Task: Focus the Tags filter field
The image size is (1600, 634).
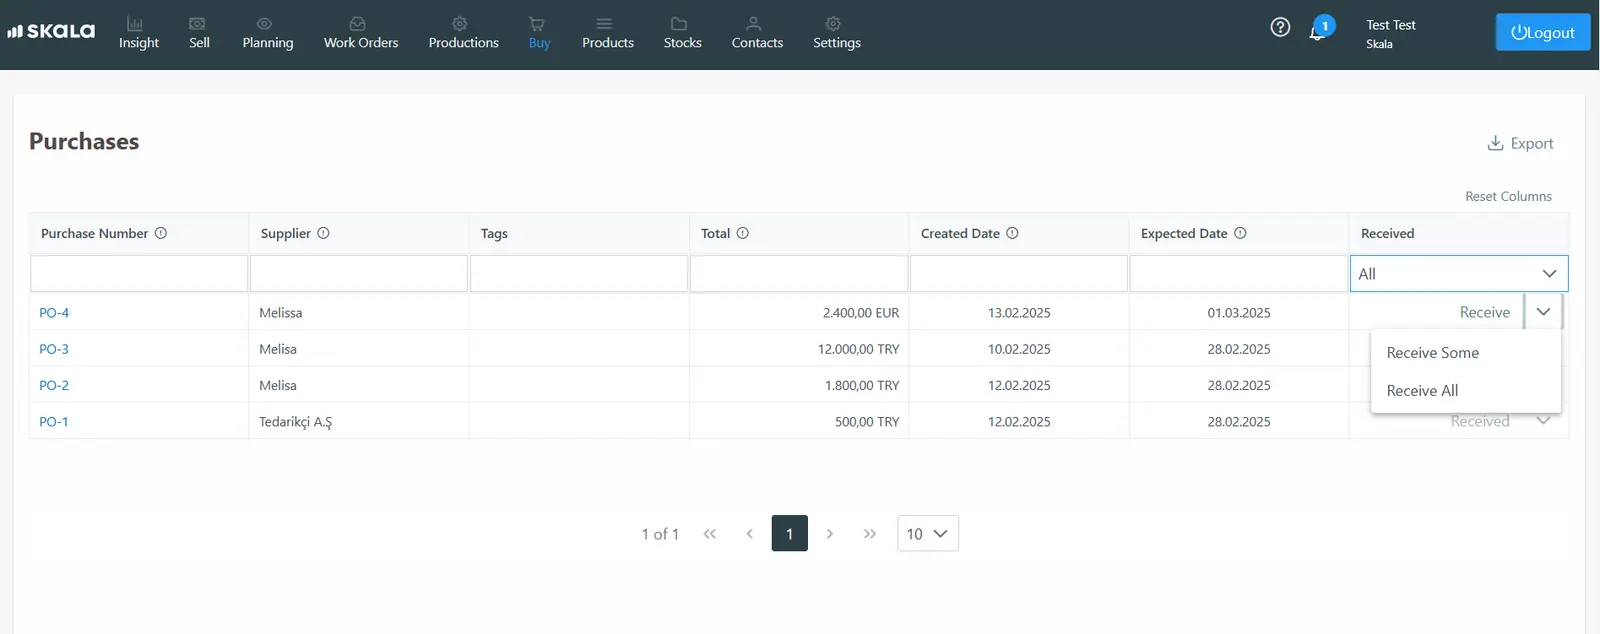Action: [x=579, y=274]
